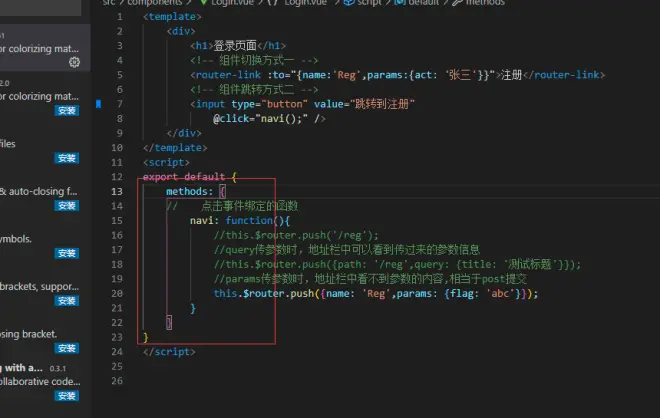Install the '& auto-closing f...' extension
This screenshot has width=660, height=418.
tap(67, 206)
